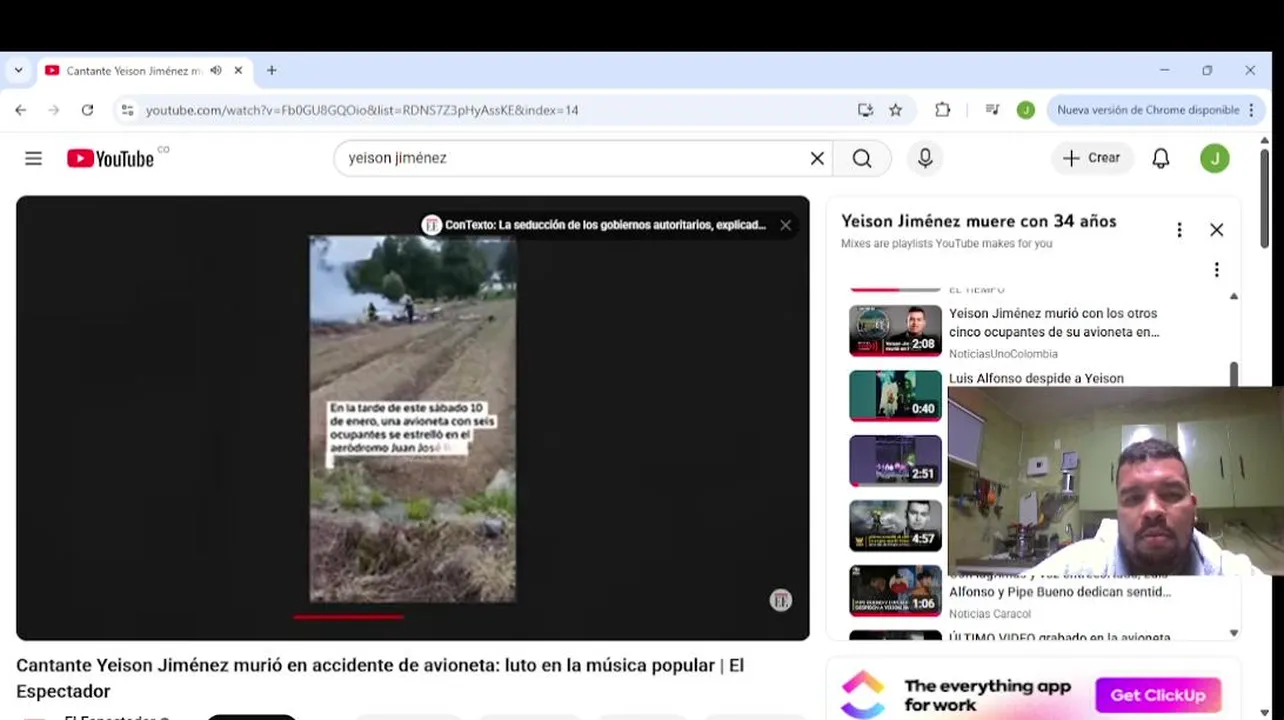The height and width of the screenshot is (720, 1284).
Task: Open a new browser tab
Action: coord(271,71)
